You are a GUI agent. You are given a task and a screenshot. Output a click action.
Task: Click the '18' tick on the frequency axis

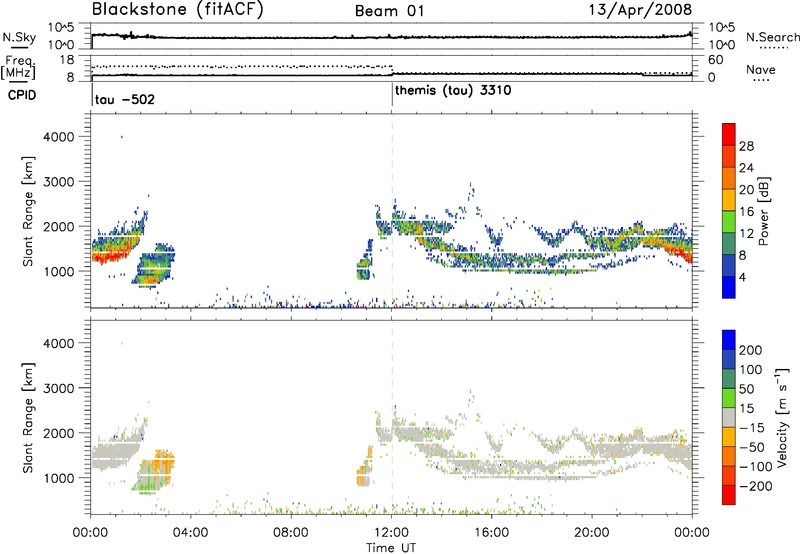click(x=67, y=60)
